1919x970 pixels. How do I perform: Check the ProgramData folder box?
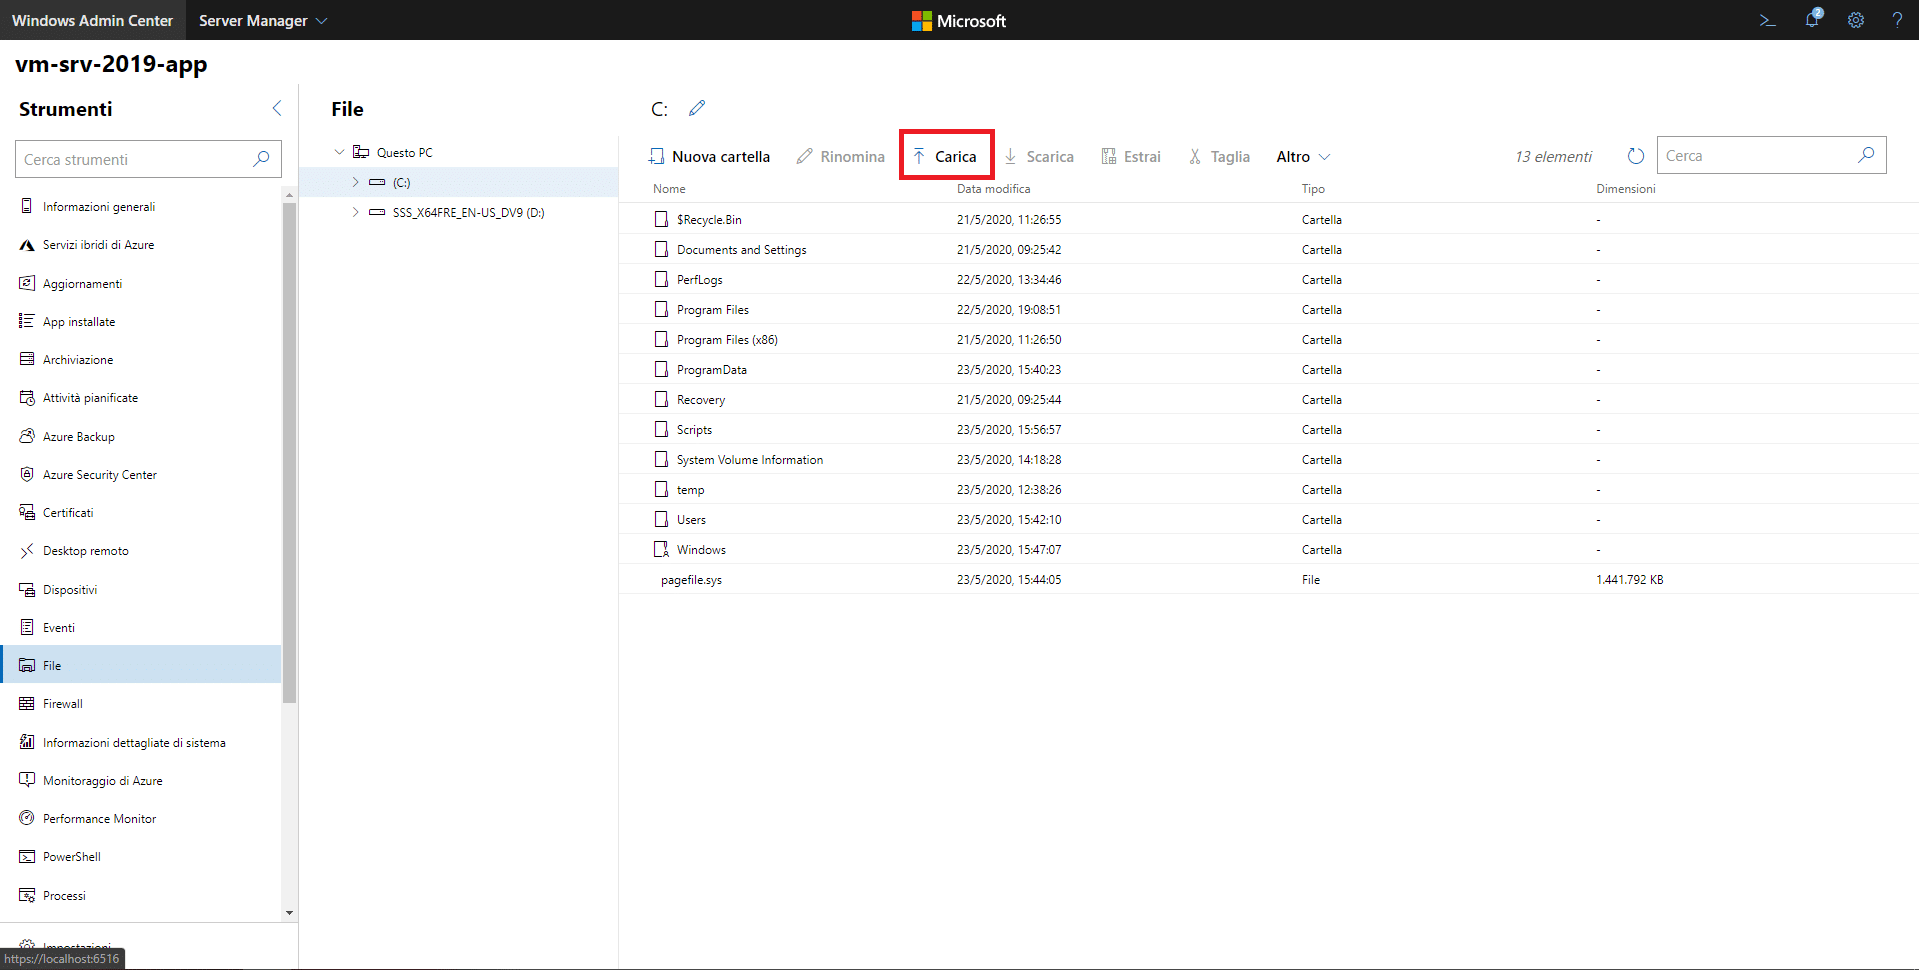click(x=661, y=369)
